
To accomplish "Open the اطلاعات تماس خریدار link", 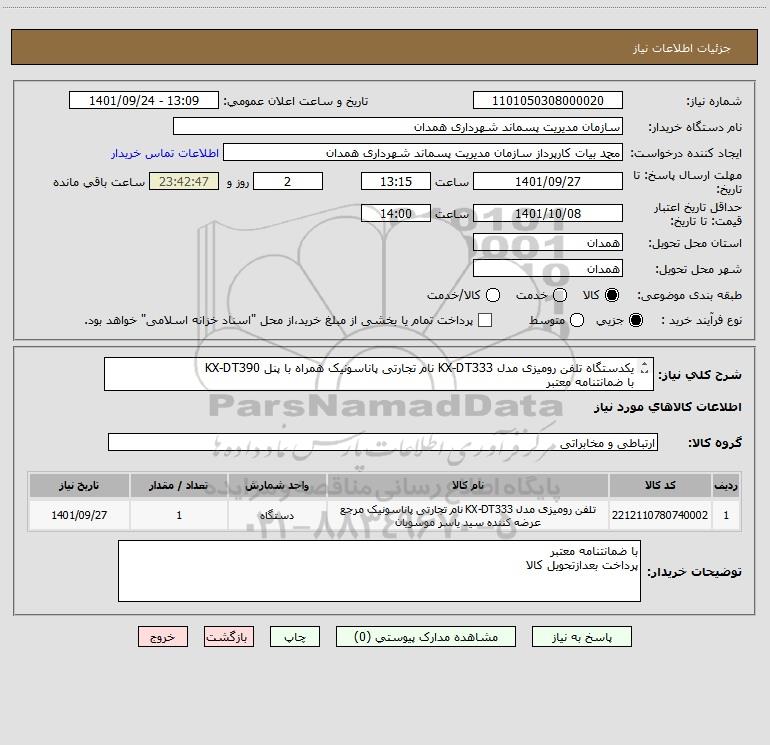I will click(x=165, y=153).
